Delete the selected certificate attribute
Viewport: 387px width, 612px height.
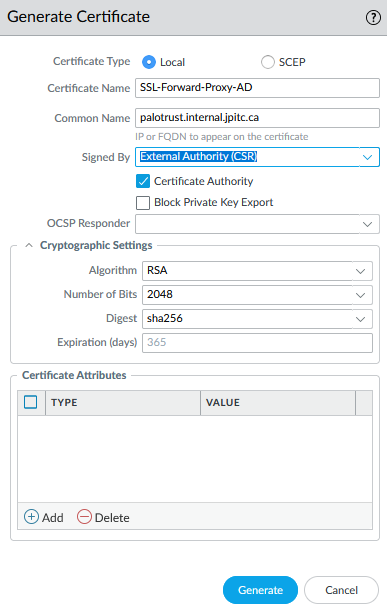pos(103,517)
